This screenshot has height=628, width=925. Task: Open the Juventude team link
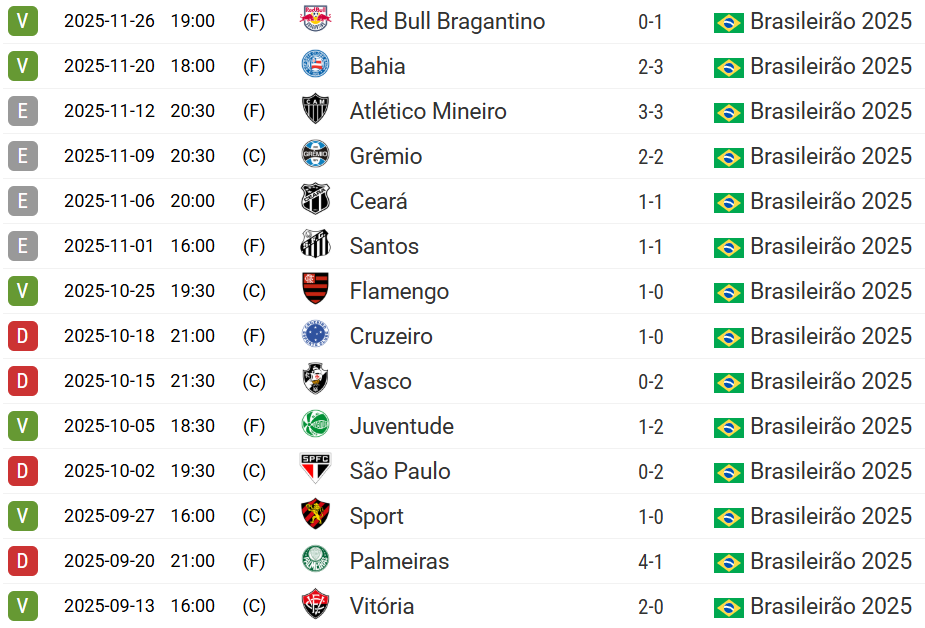click(401, 426)
